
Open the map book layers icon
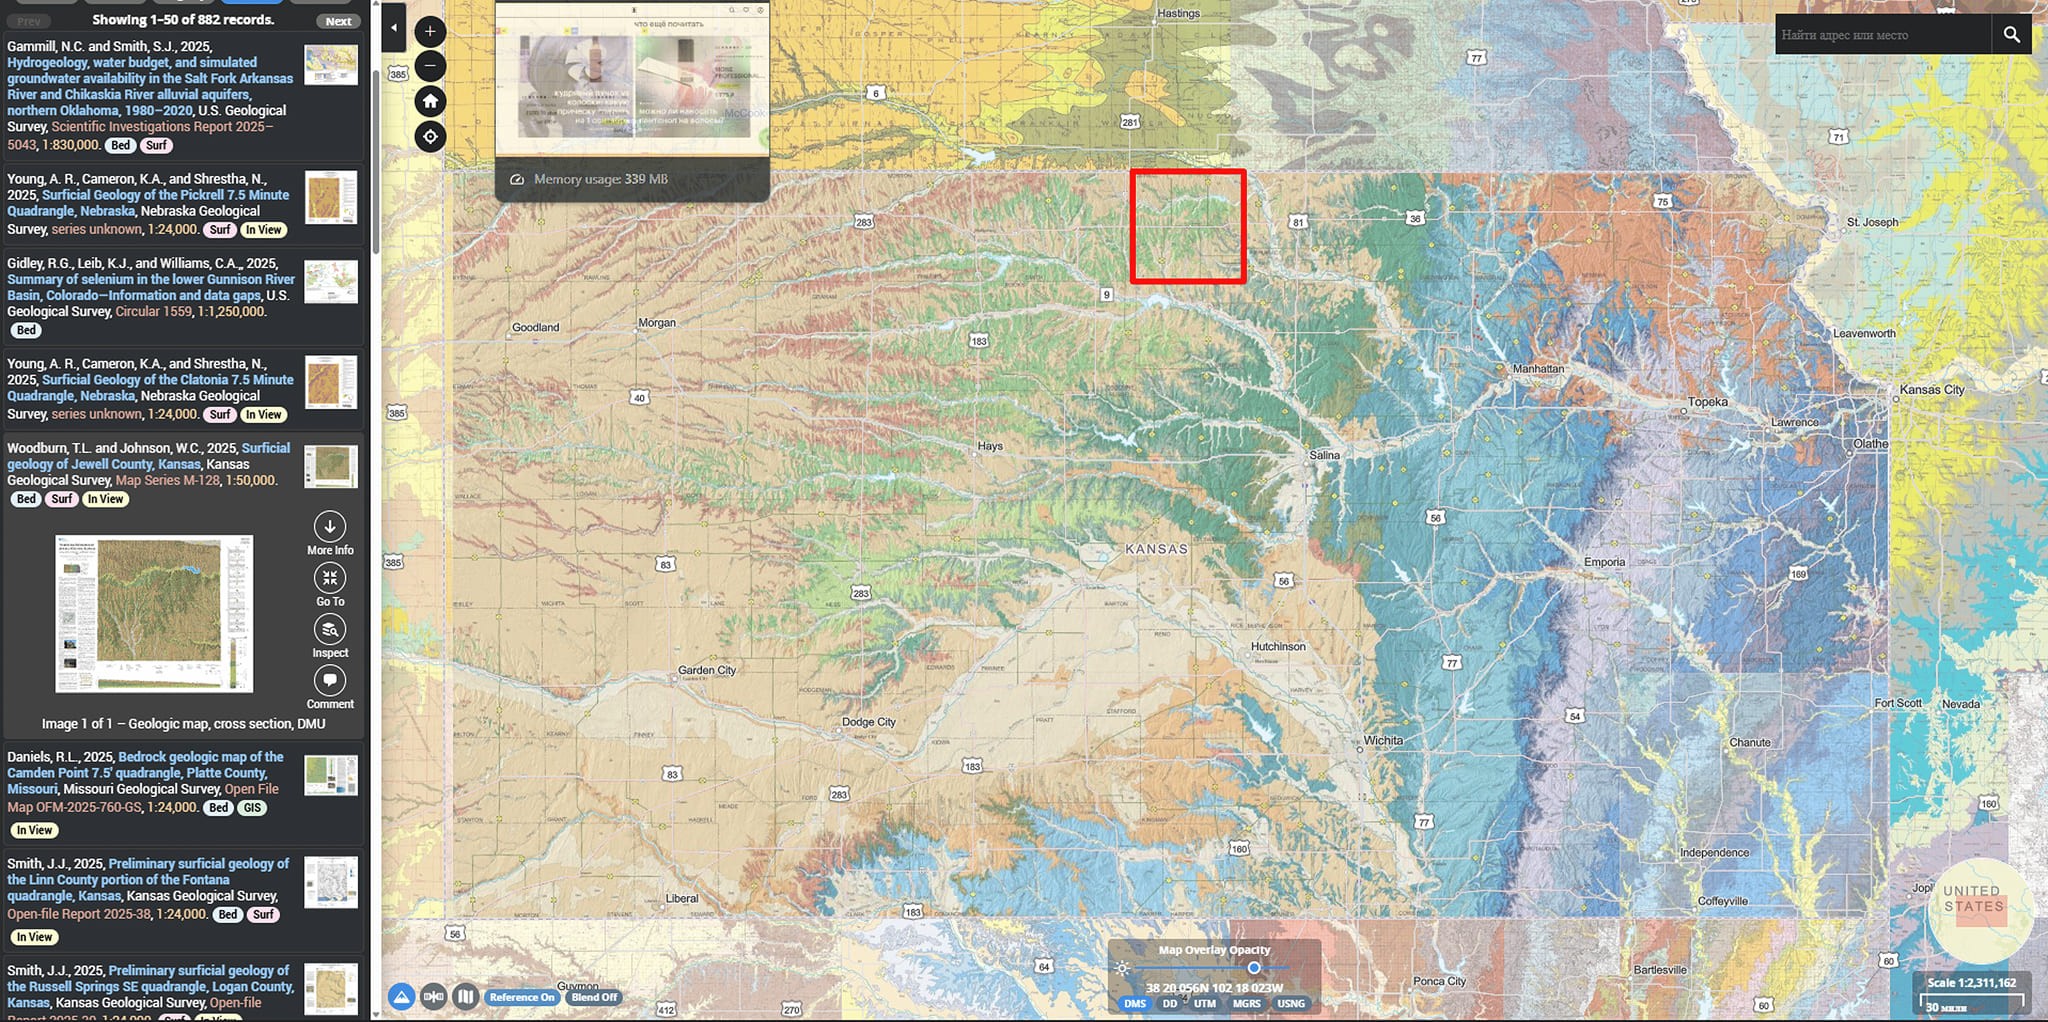[x=465, y=996]
